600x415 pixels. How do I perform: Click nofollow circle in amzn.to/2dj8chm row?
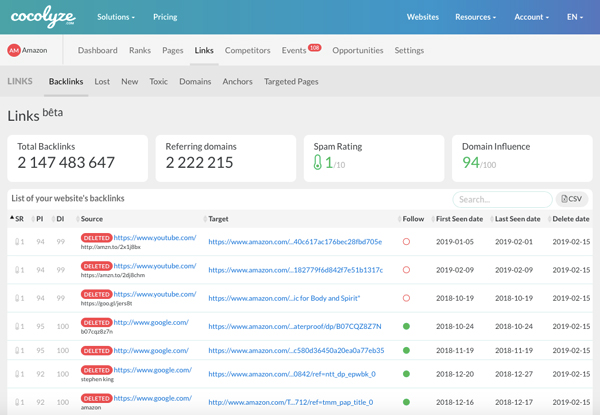(x=406, y=270)
